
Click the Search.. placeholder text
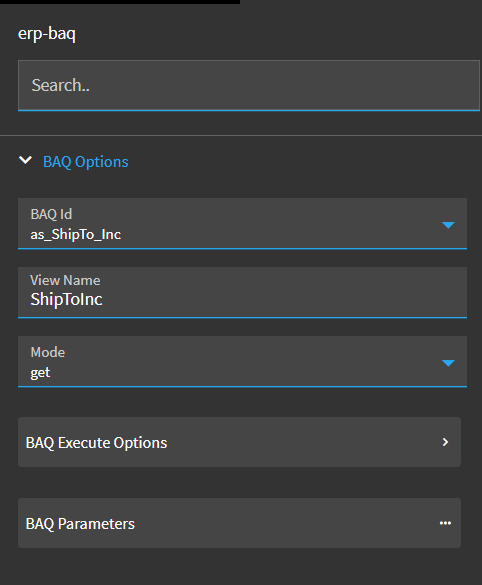(x=60, y=85)
